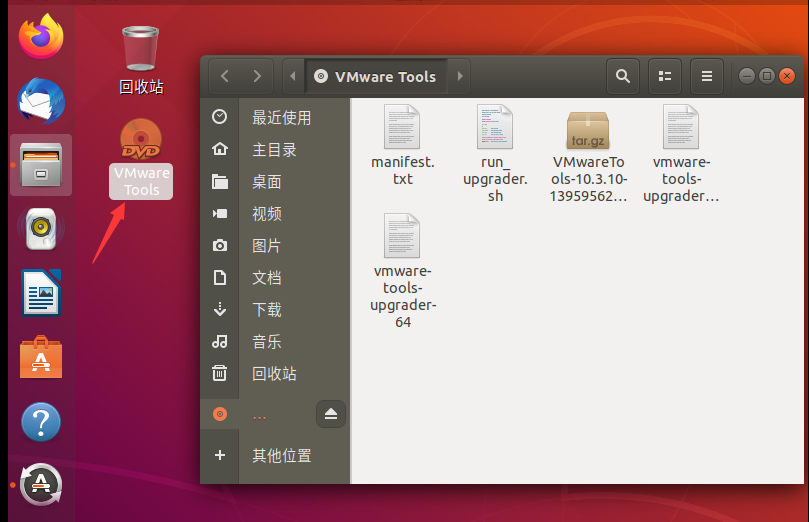Image resolution: width=809 pixels, height=522 pixels.
Task: Launch Thunderbird mail from the dock
Action: [x=41, y=101]
